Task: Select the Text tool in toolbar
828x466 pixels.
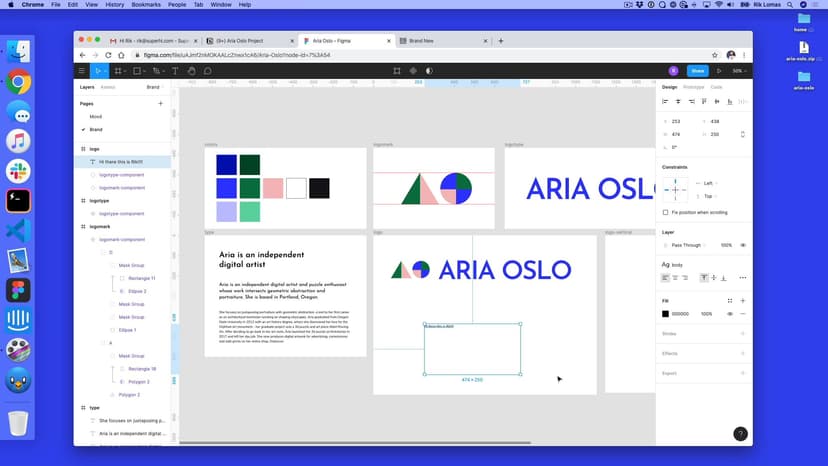Action: pos(175,71)
